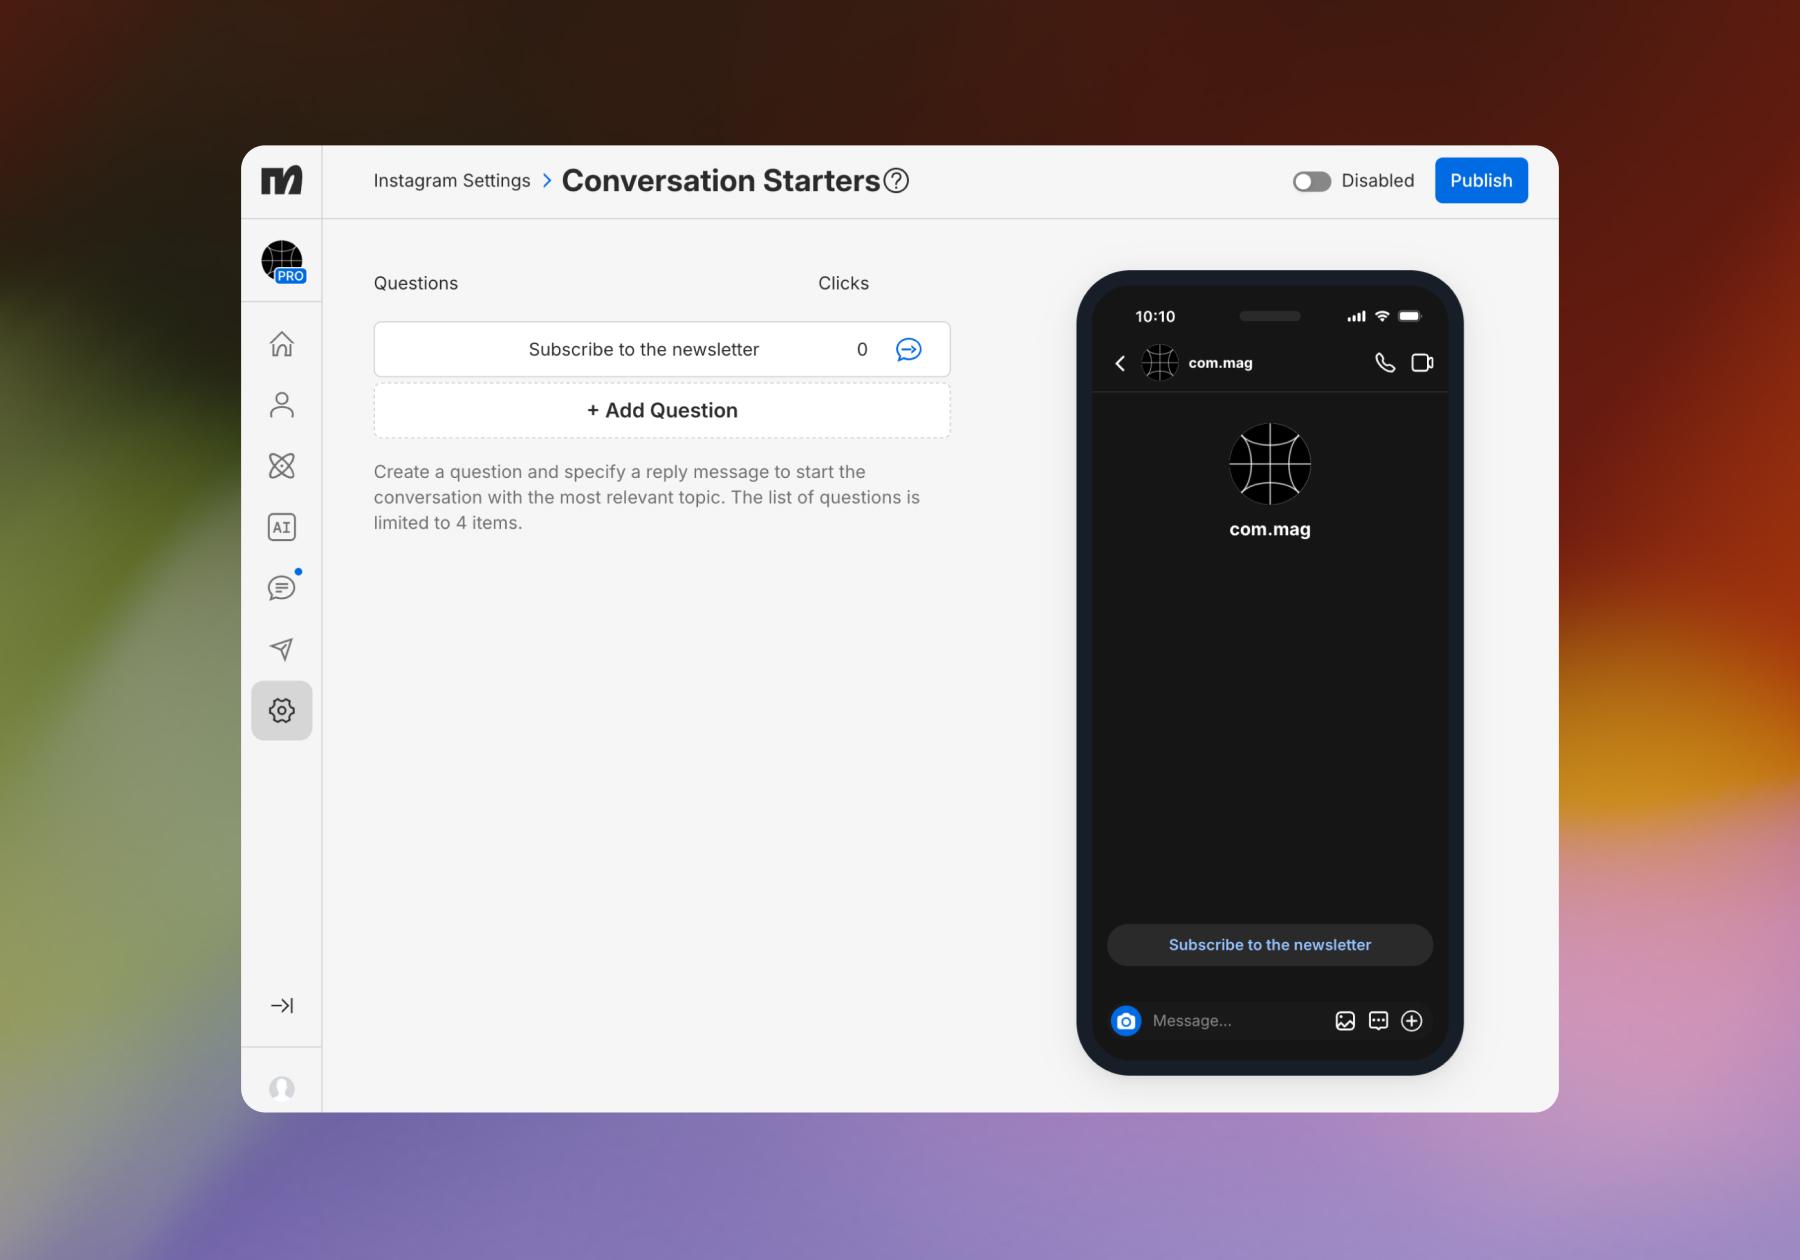Open Broadcasting paper plane icon
The width and height of the screenshot is (1800, 1260).
click(x=282, y=649)
